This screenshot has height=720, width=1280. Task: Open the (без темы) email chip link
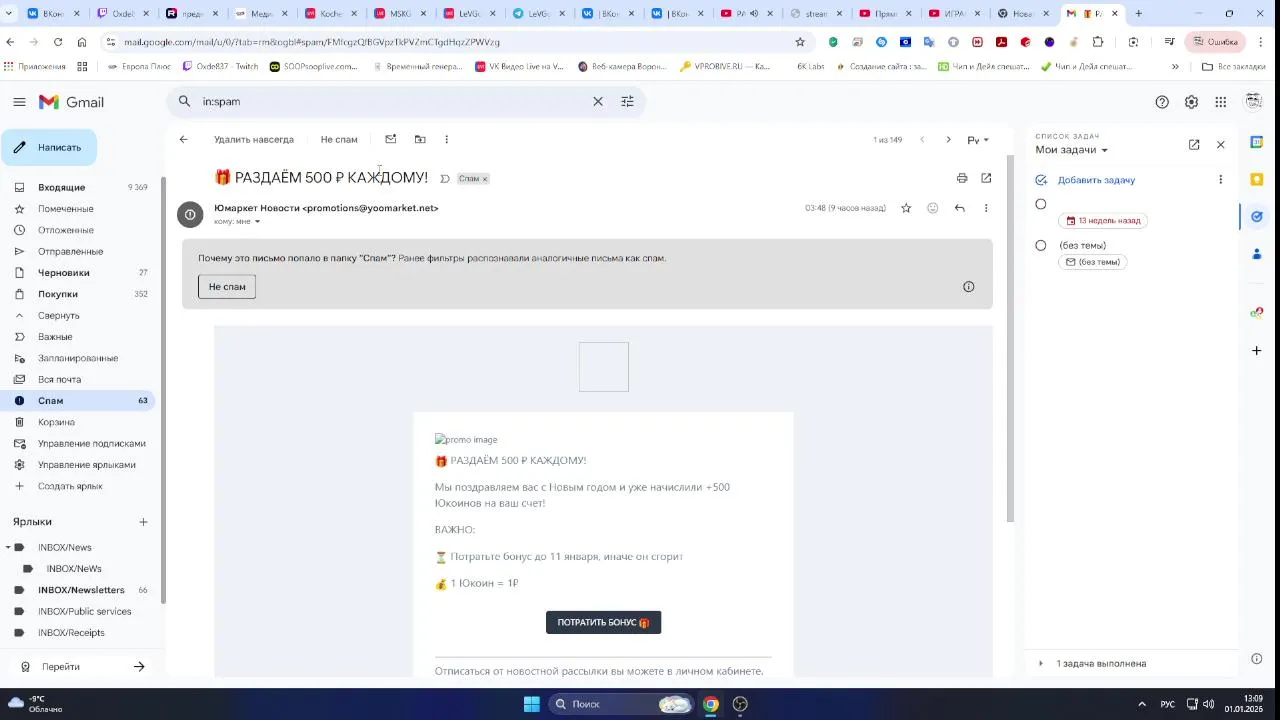1093,262
